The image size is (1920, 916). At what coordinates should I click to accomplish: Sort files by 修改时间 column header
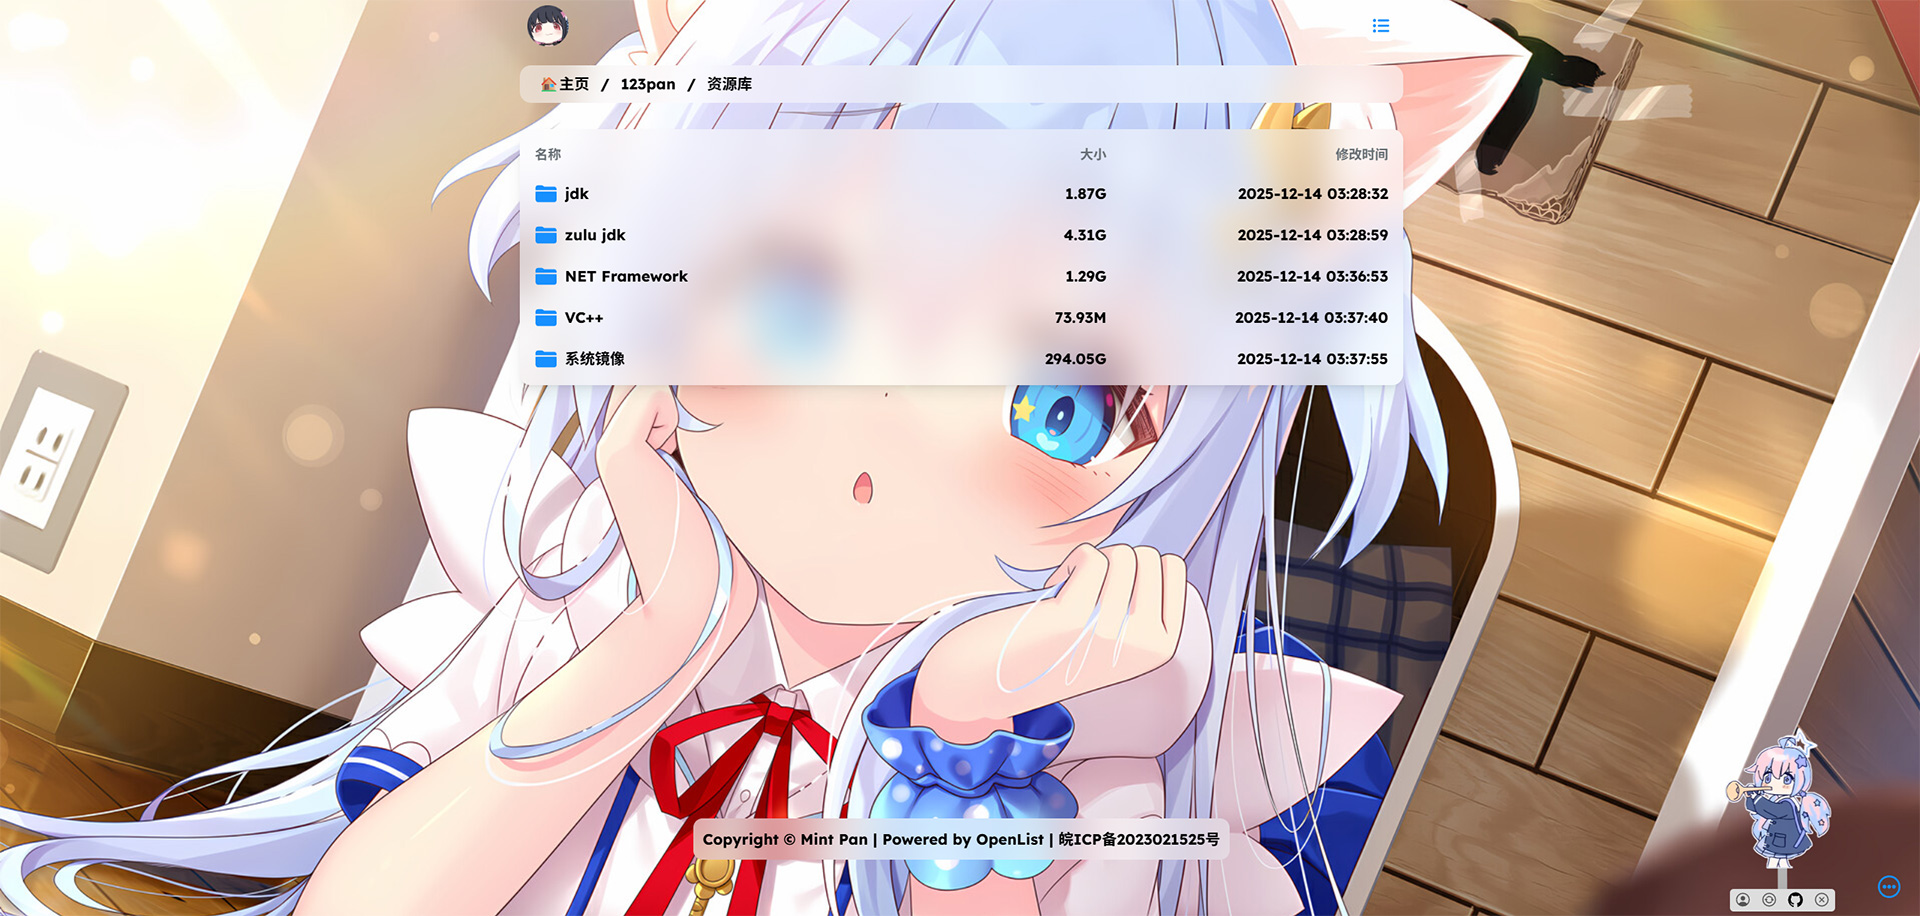point(1361,154)
